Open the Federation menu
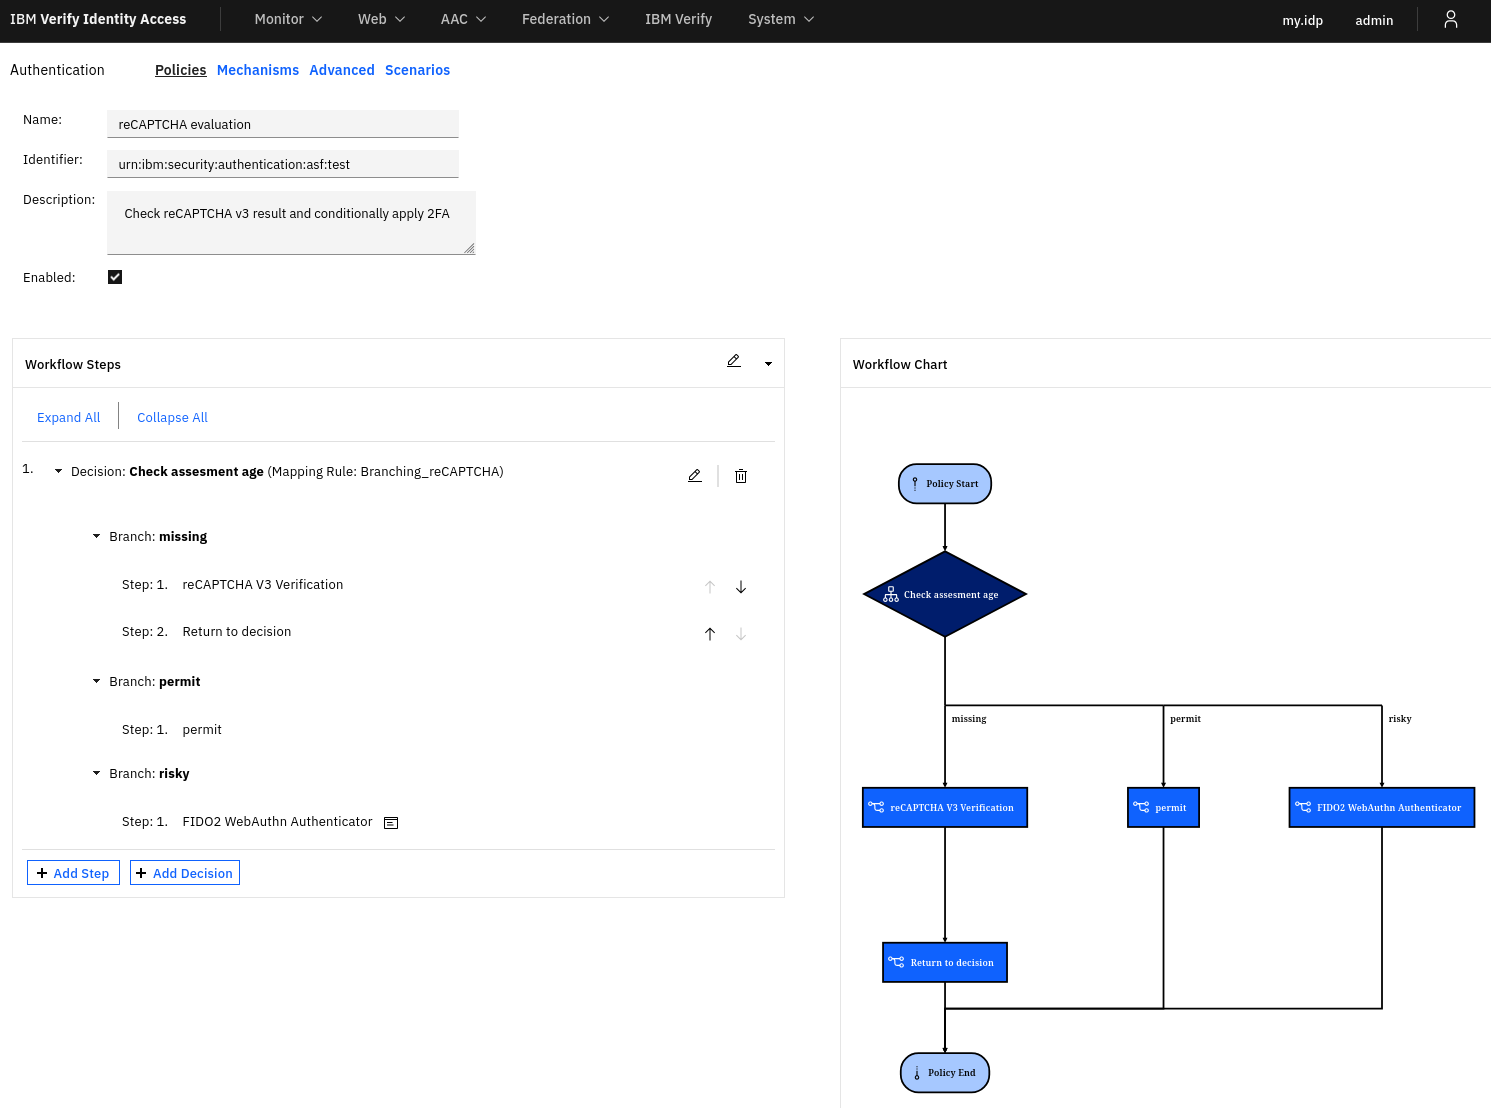This screenshot has width=1491, height=1113. [x=565, y=19]
